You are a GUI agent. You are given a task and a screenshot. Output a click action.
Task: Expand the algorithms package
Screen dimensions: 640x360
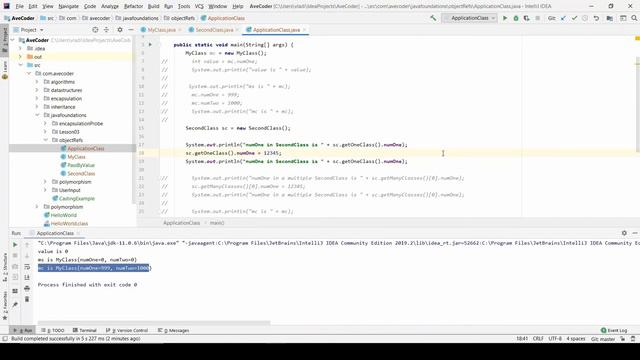coord(37,82)
